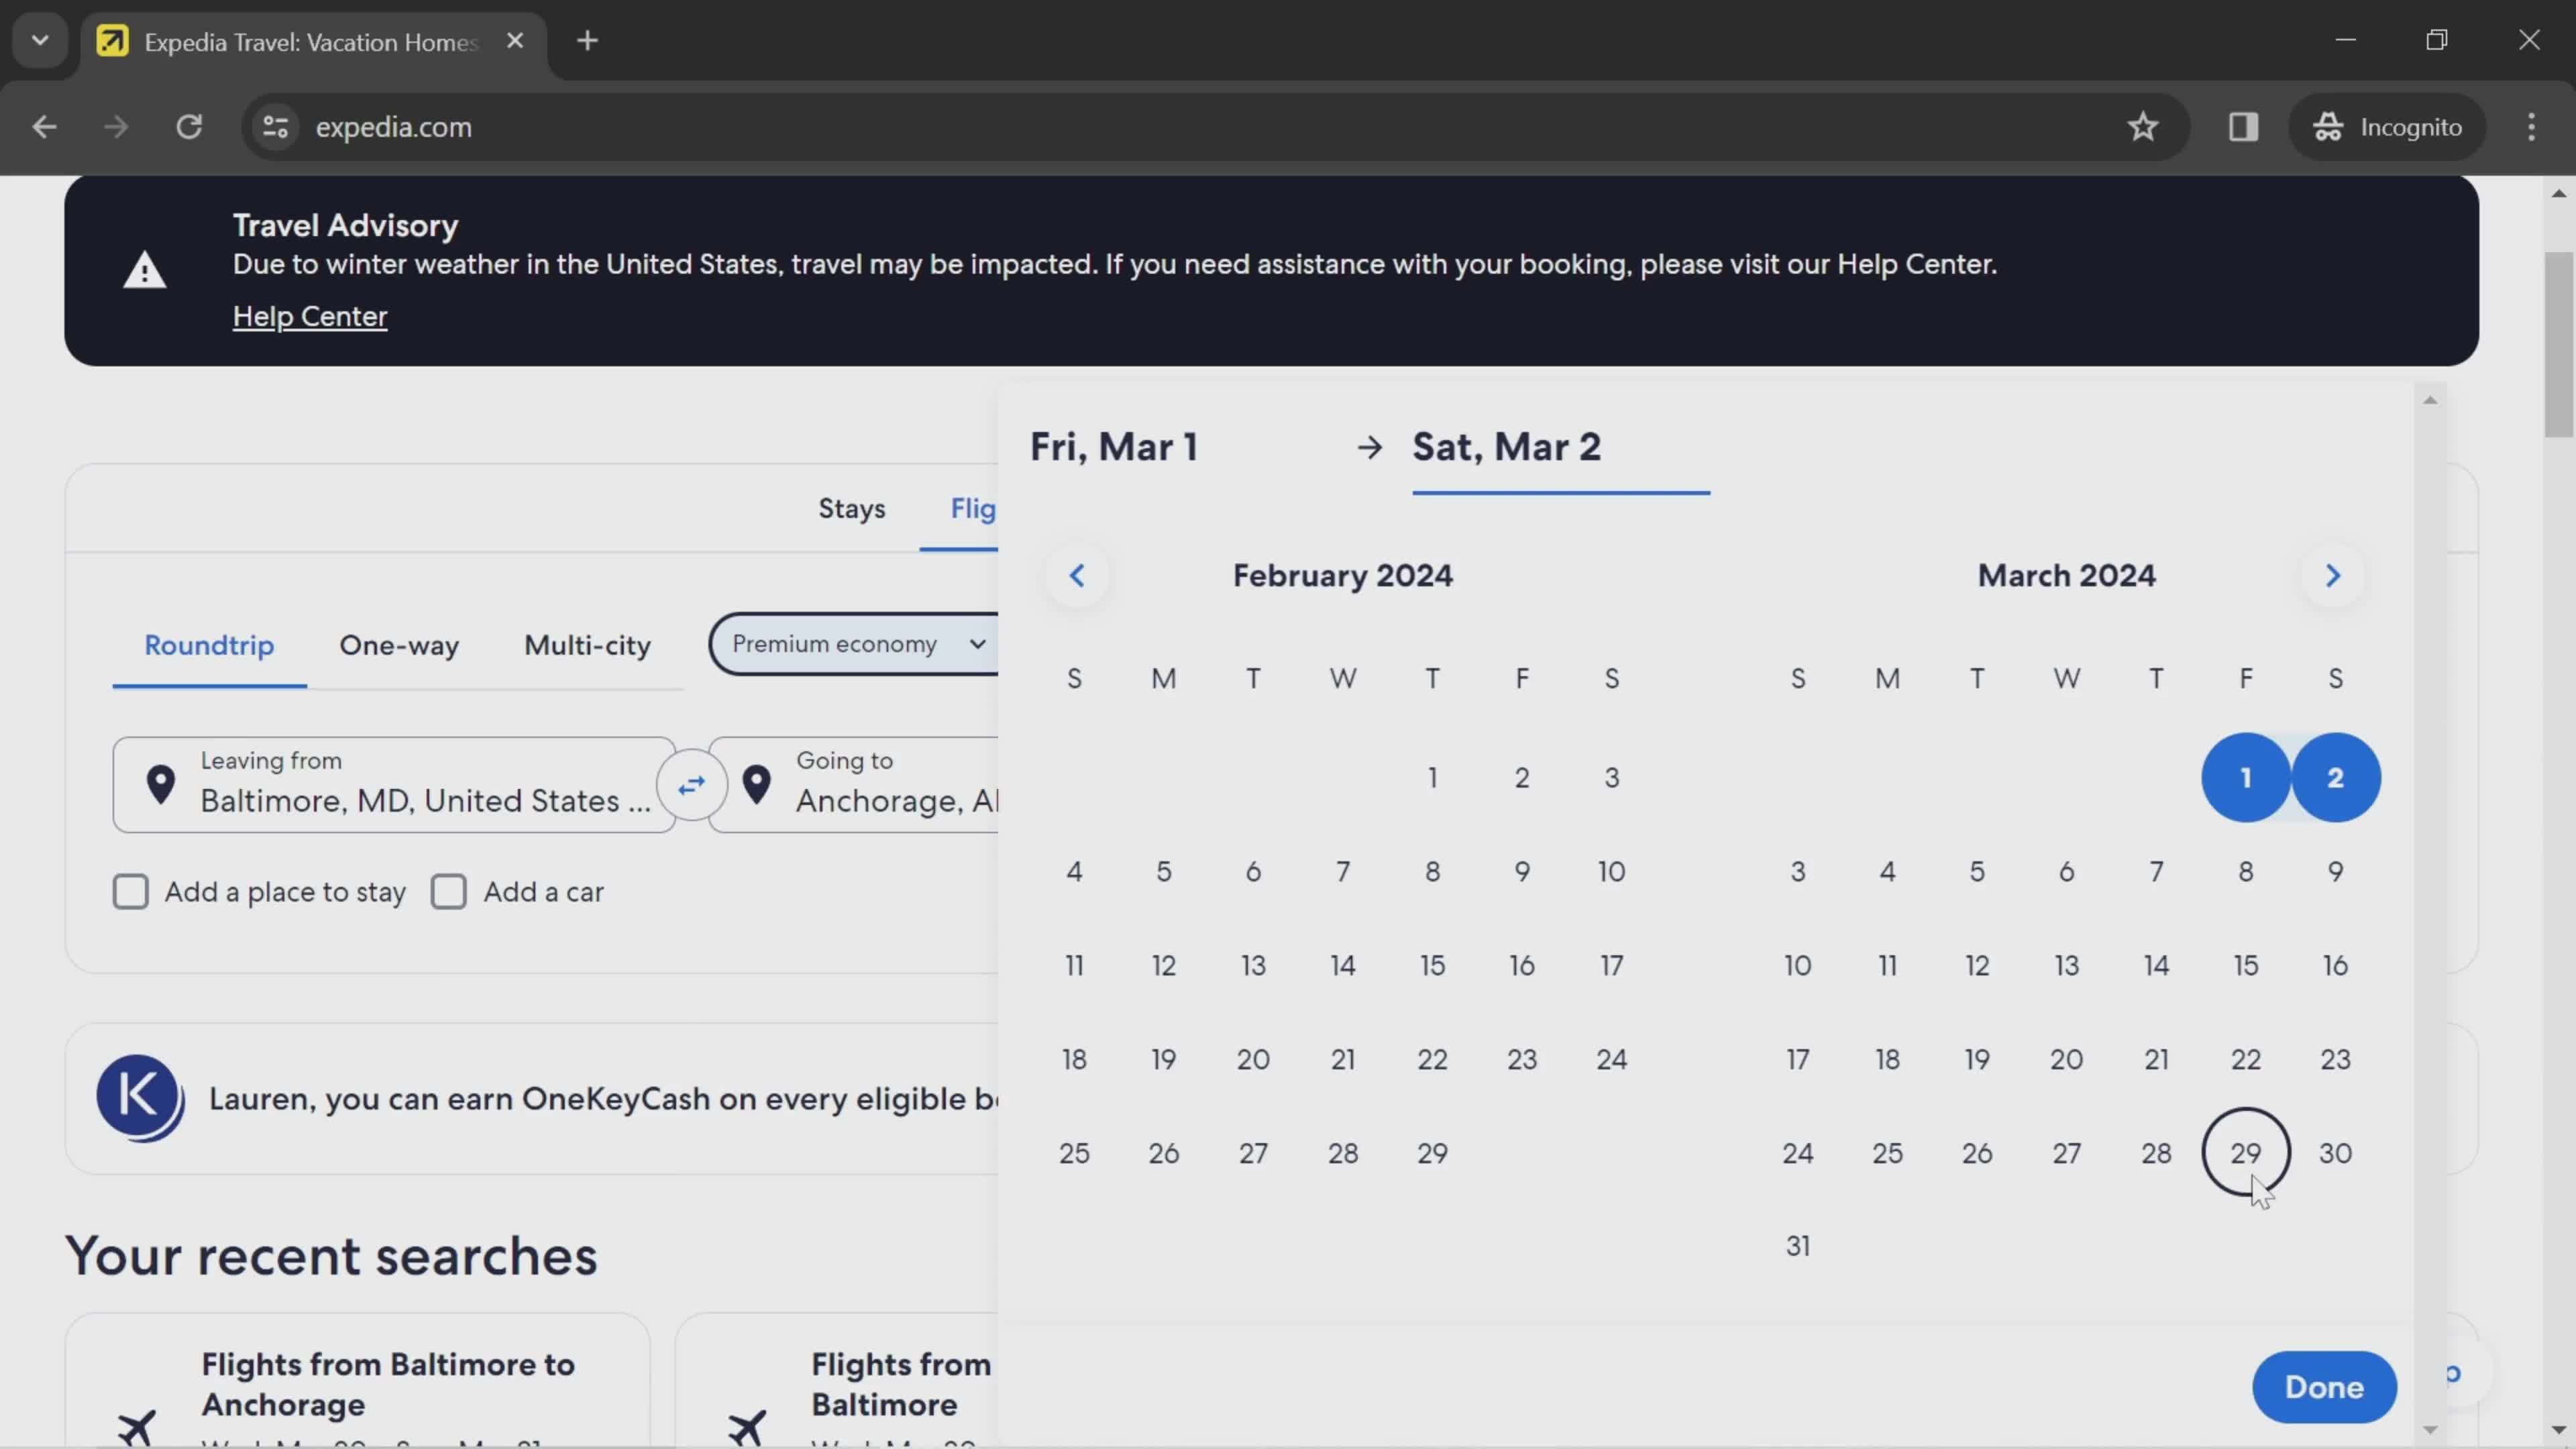Click the browser forward arrow
This screenshot has height=1449, width=2576.
tap(116, 127)
